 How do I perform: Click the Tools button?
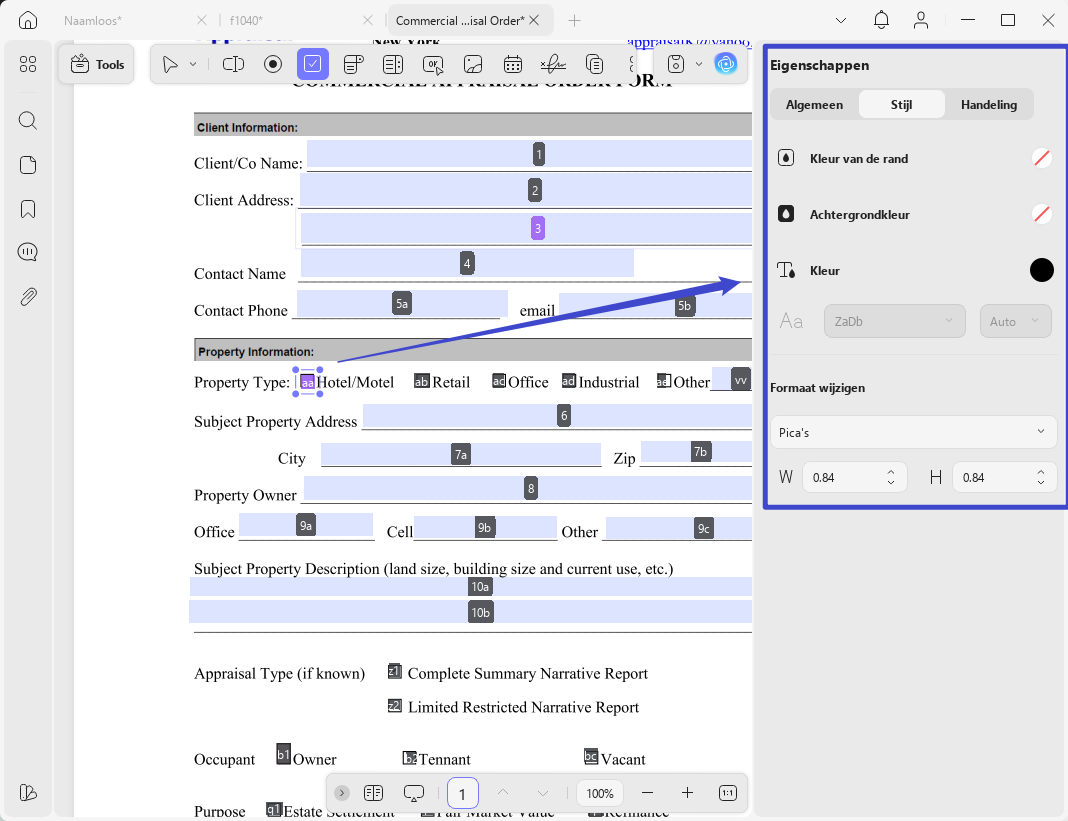(97, 65)
